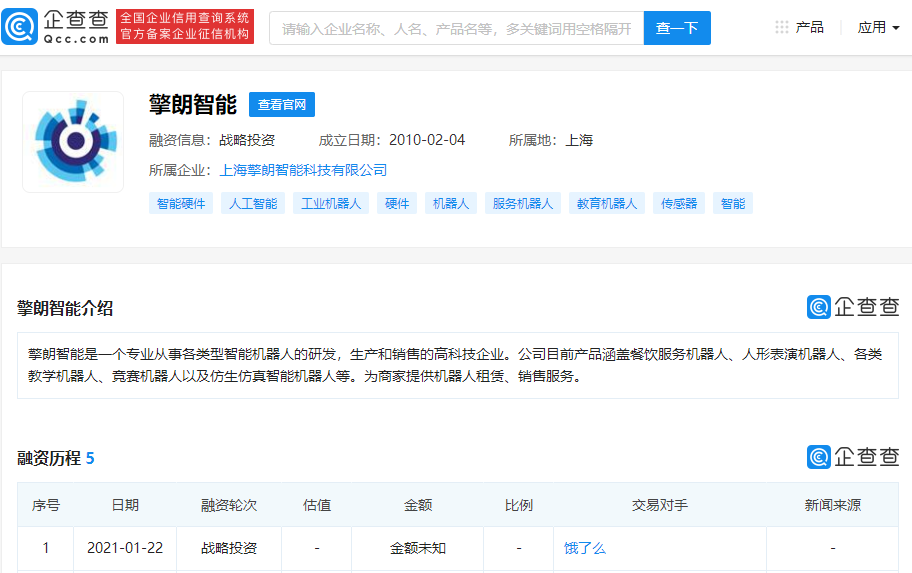
Task: Select the 人工智能 tag
Action: coord(253,204)
